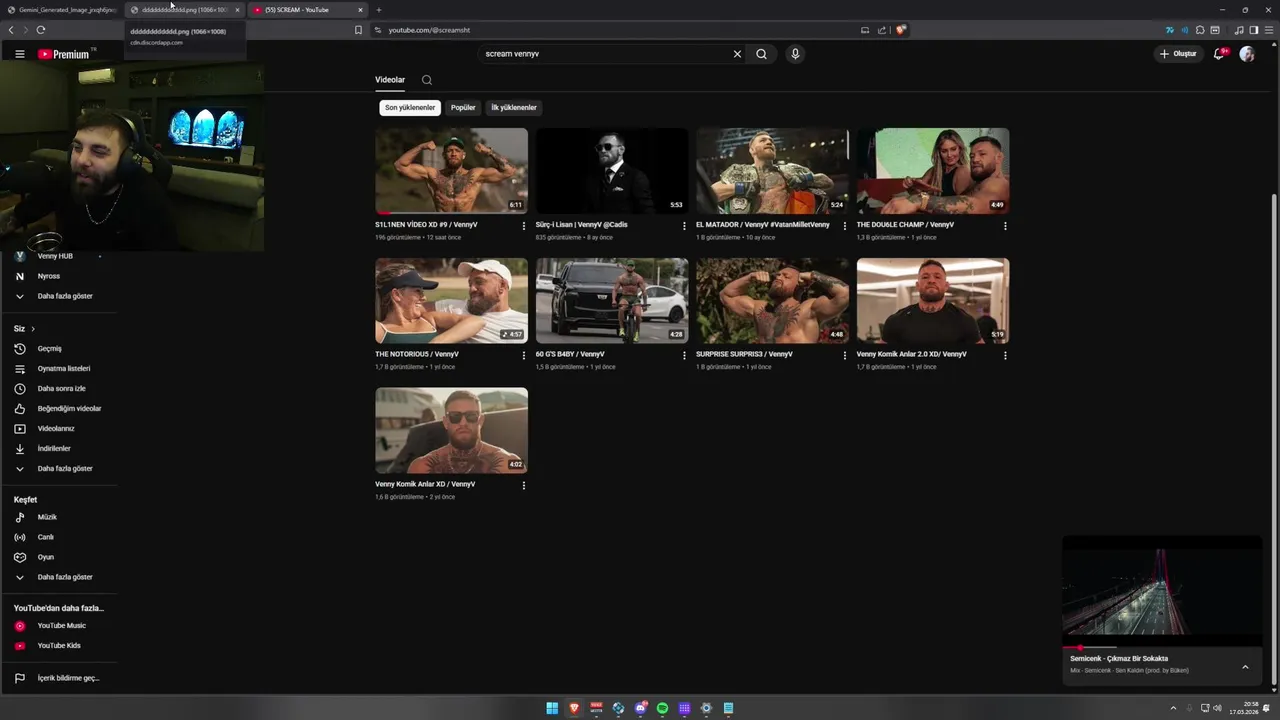
Task: Open Canlı live in Keşfet
Action: [58, 538]
